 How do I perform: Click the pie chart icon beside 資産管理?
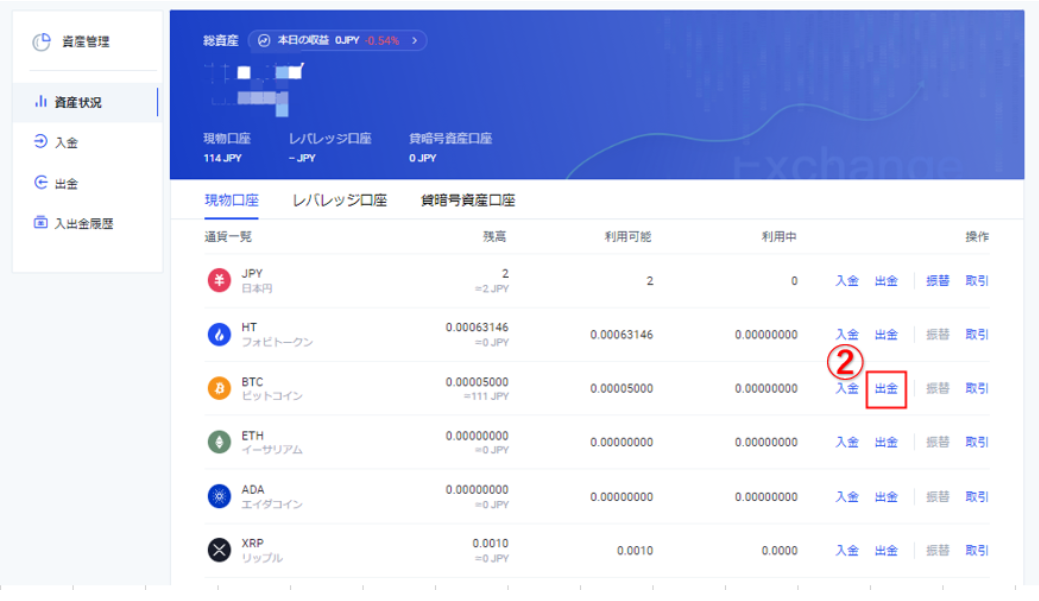pyautogui.click(x=42, y=42)
